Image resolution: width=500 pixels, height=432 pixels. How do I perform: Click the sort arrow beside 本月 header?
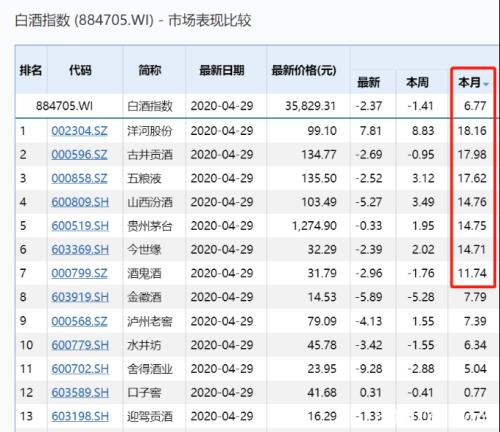[486, 84]
